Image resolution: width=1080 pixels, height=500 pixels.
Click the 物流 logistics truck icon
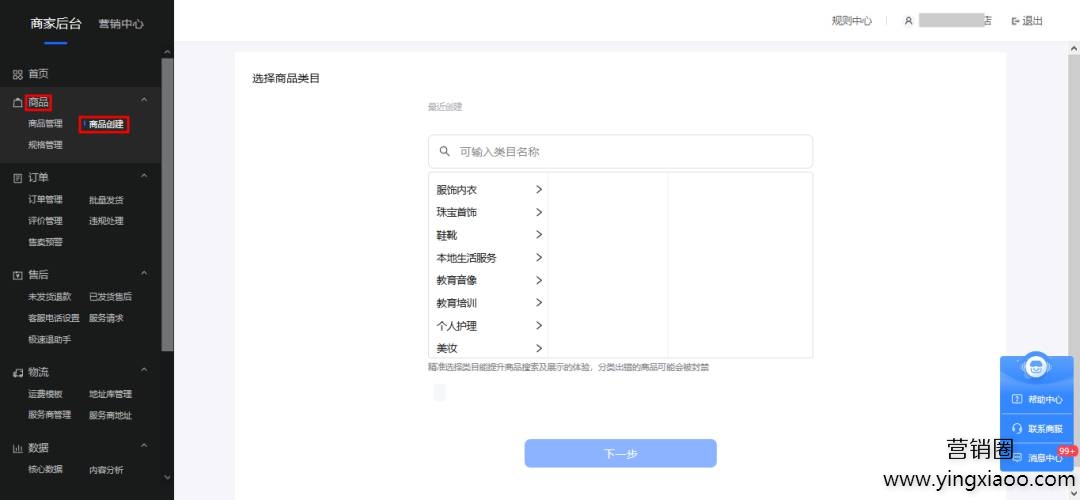[18, 373]
